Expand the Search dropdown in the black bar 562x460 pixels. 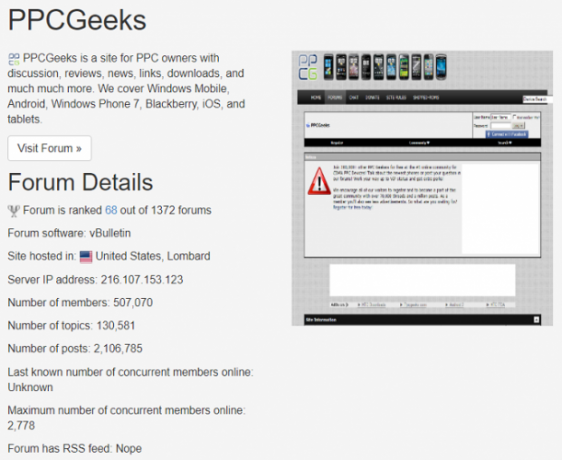pos(505,143)
